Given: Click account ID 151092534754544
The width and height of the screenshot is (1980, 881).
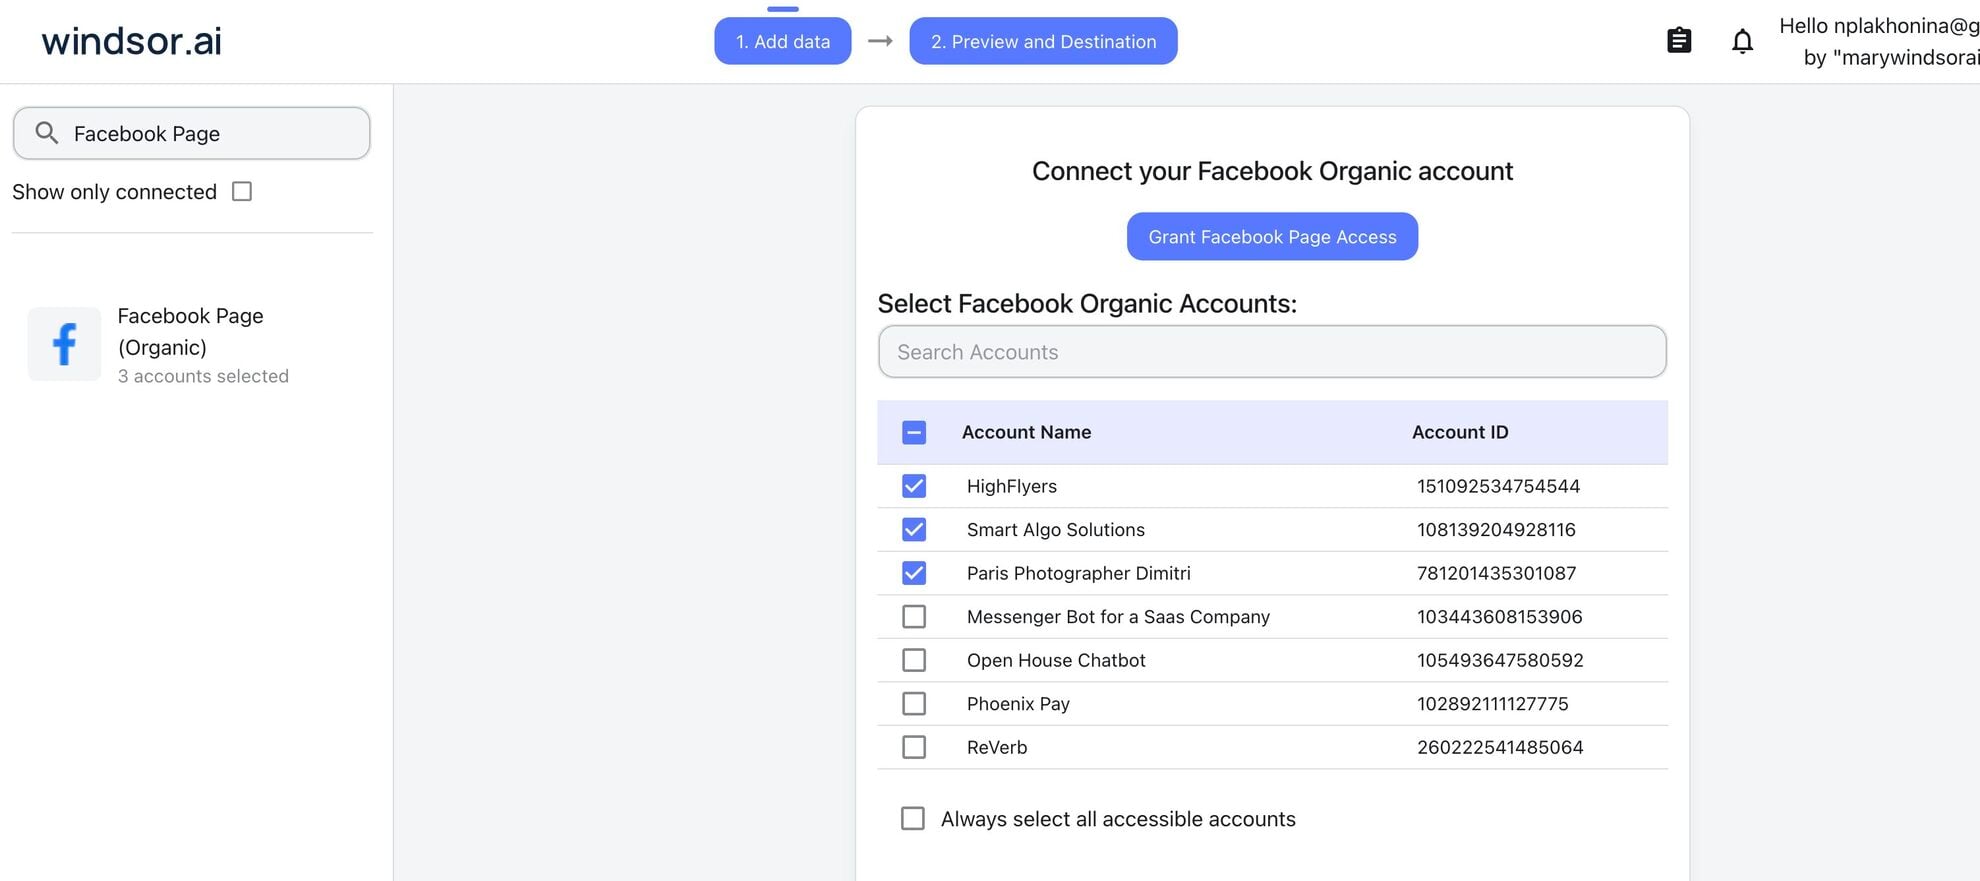Looking at the screenshot, I should click(x=1498, y=486).
